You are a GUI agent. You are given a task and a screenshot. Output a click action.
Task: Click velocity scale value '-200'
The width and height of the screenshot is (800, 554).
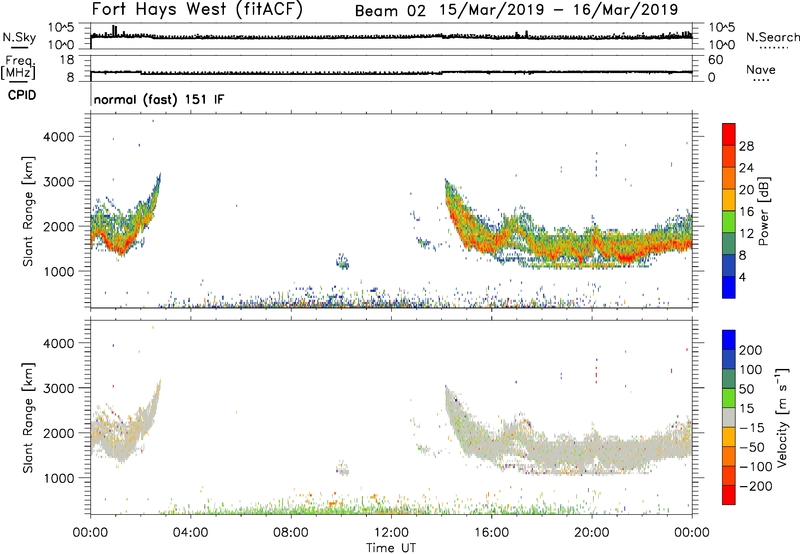(756, 486)
